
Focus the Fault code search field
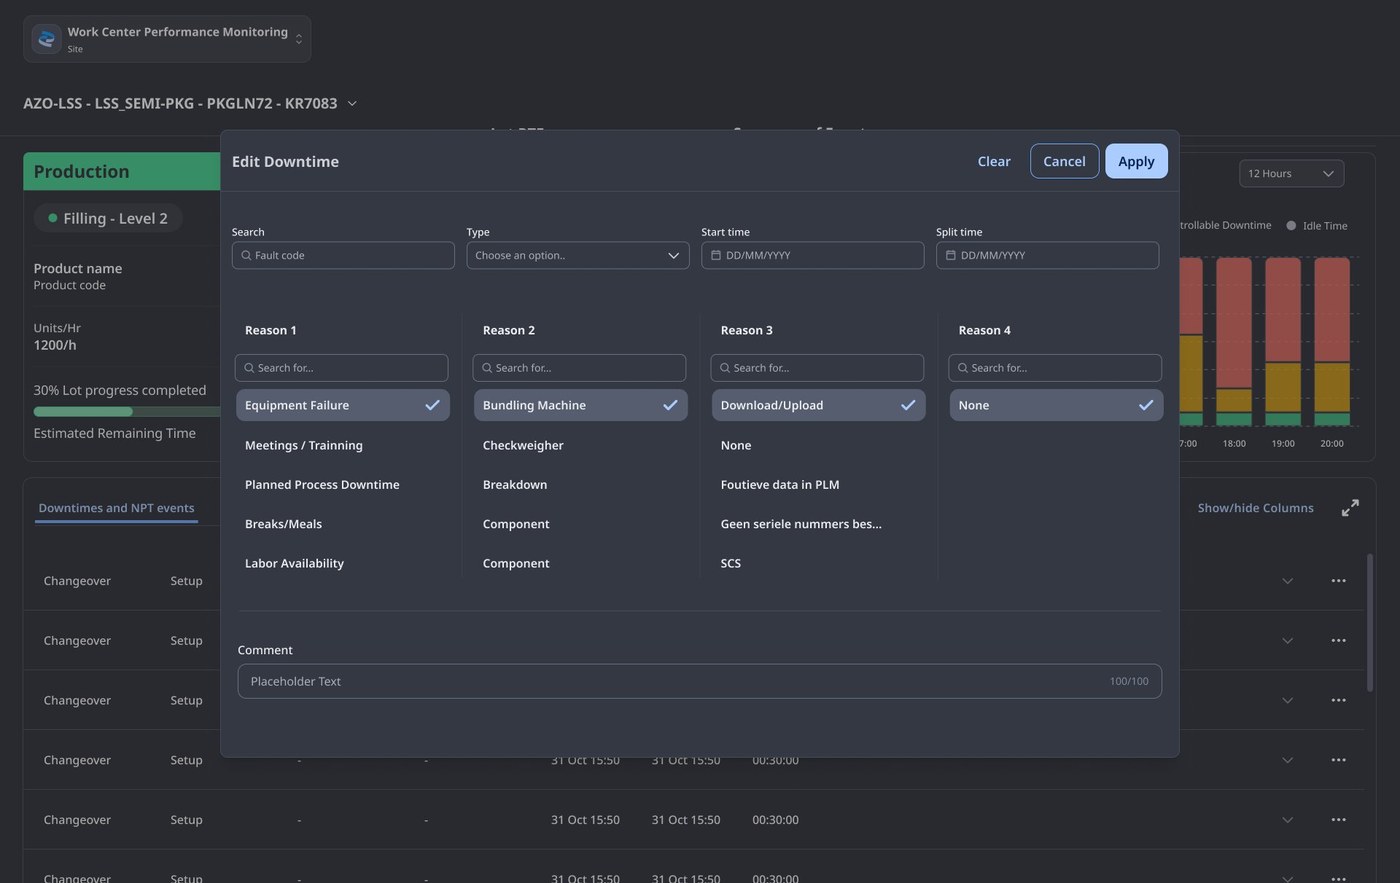(343, 255)
